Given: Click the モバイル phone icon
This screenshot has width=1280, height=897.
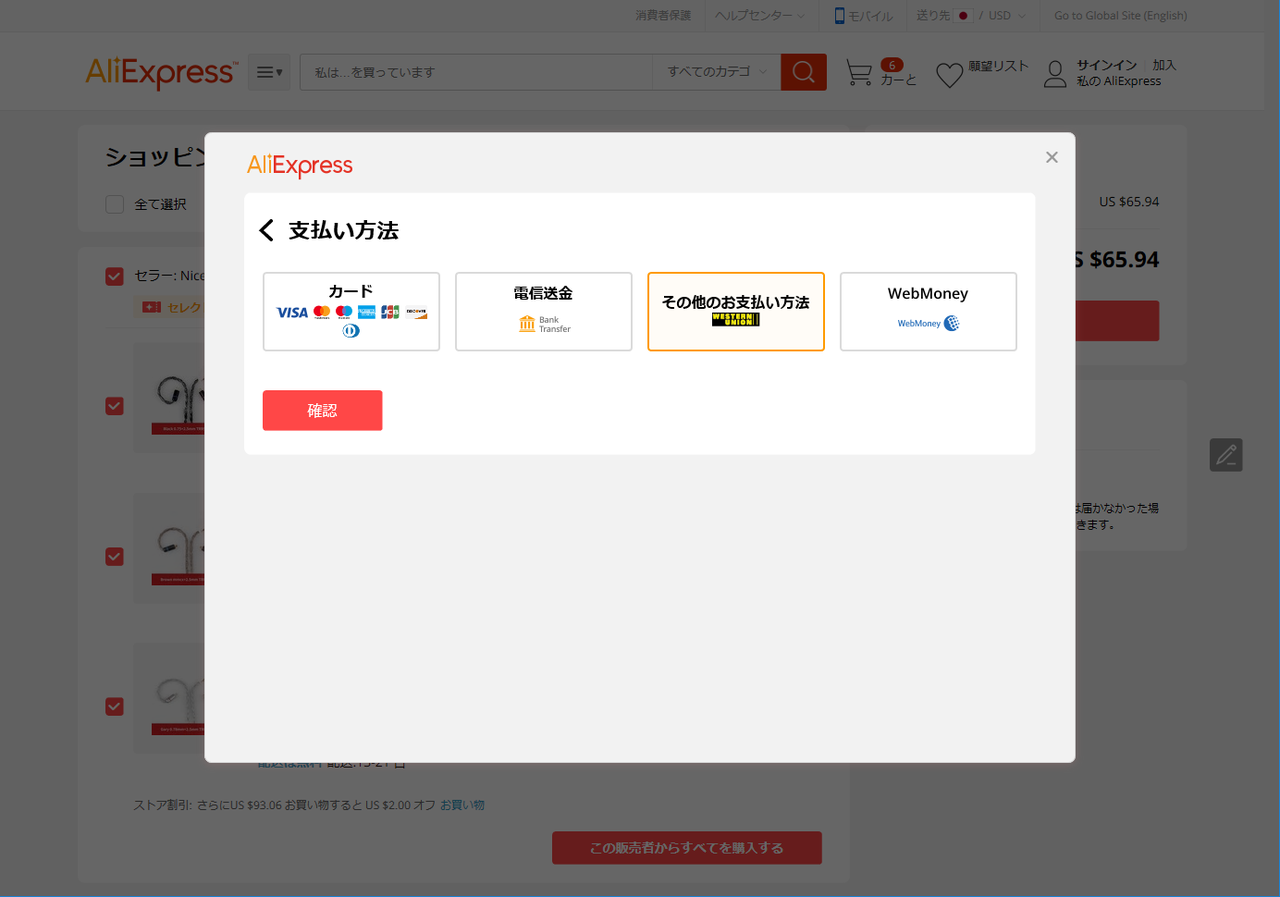Looking at the screenshot, I should pyautogui.click(x=840, y=15).
